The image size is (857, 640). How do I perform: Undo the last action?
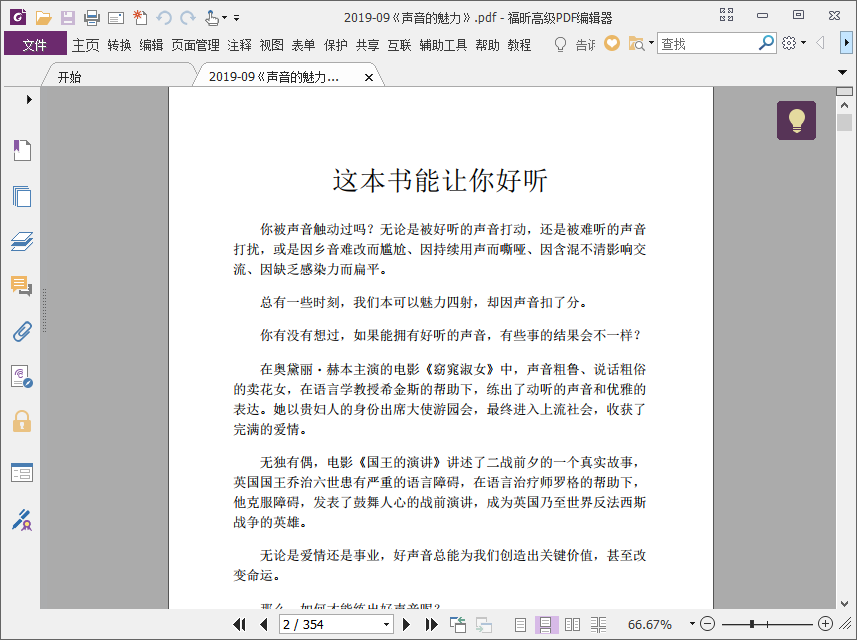164,18
